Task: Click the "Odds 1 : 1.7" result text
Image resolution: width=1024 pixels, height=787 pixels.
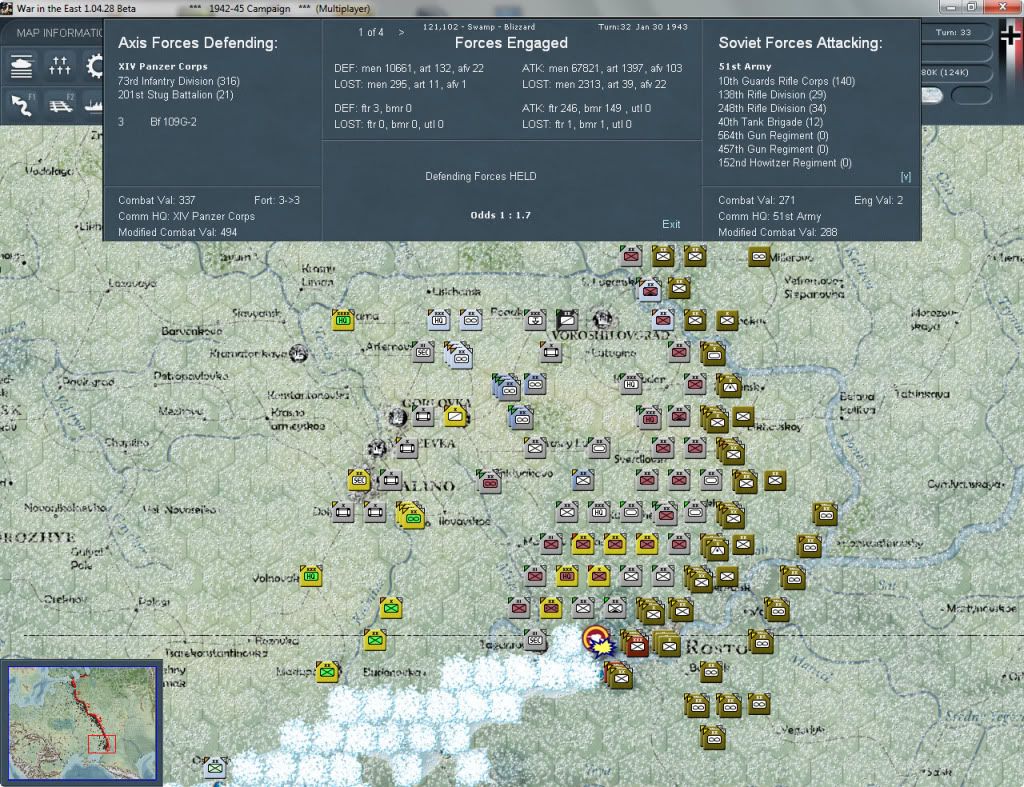Action: click(x=500, y=215)
